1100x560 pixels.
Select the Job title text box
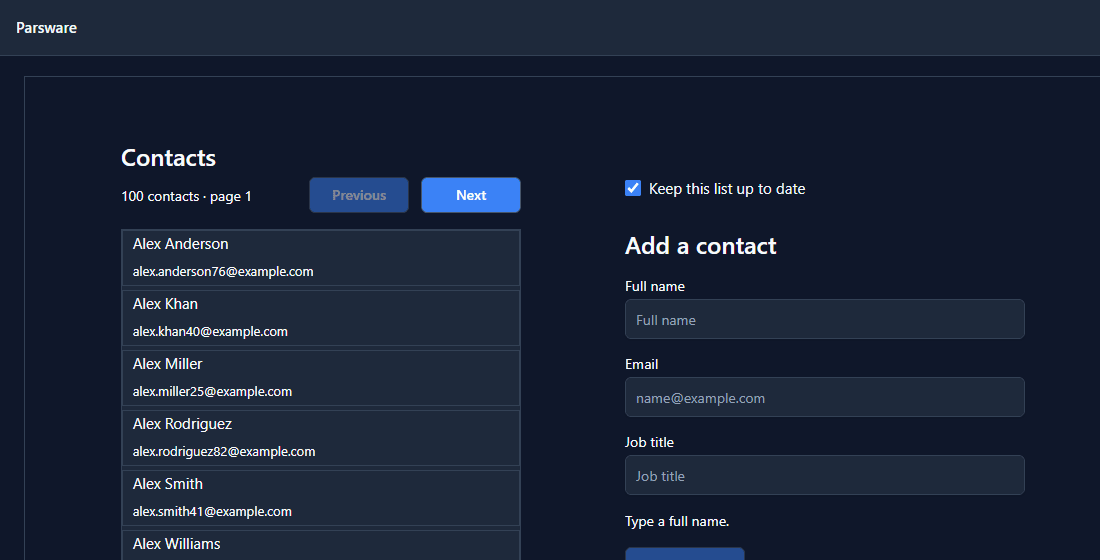coord(824,475)
